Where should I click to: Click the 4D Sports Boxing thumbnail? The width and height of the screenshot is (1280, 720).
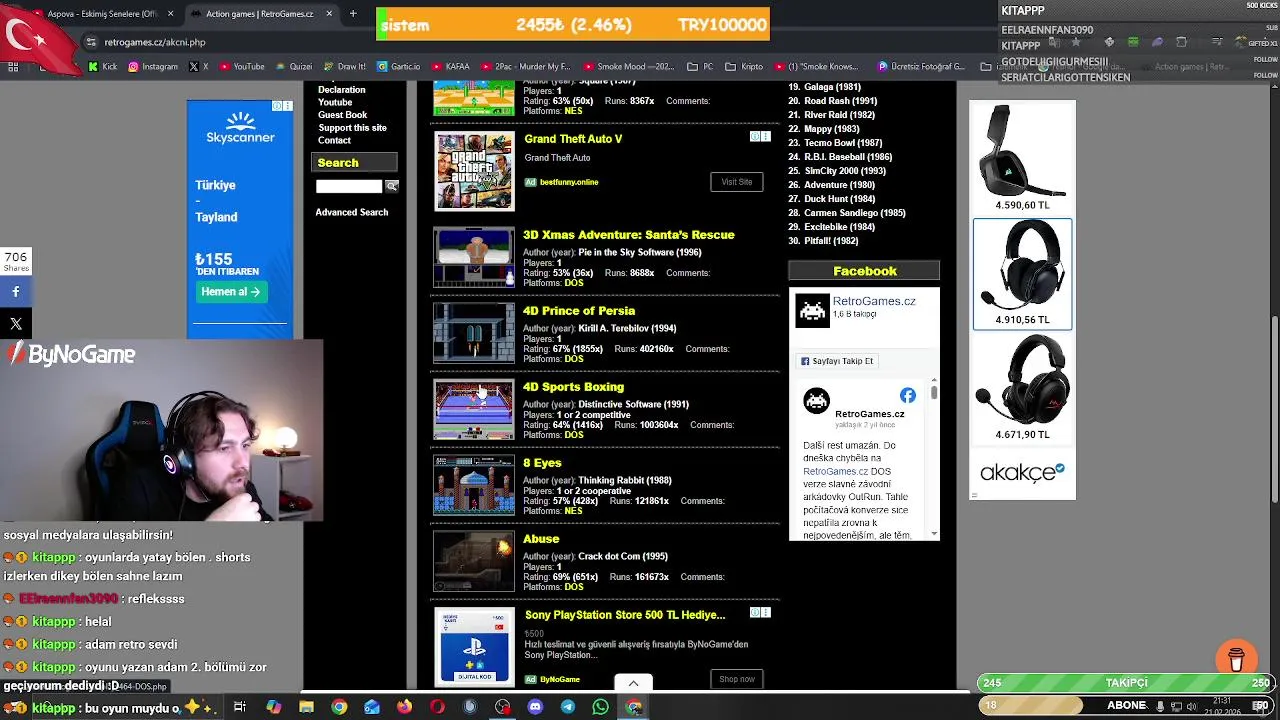click(x=474, y=409)
